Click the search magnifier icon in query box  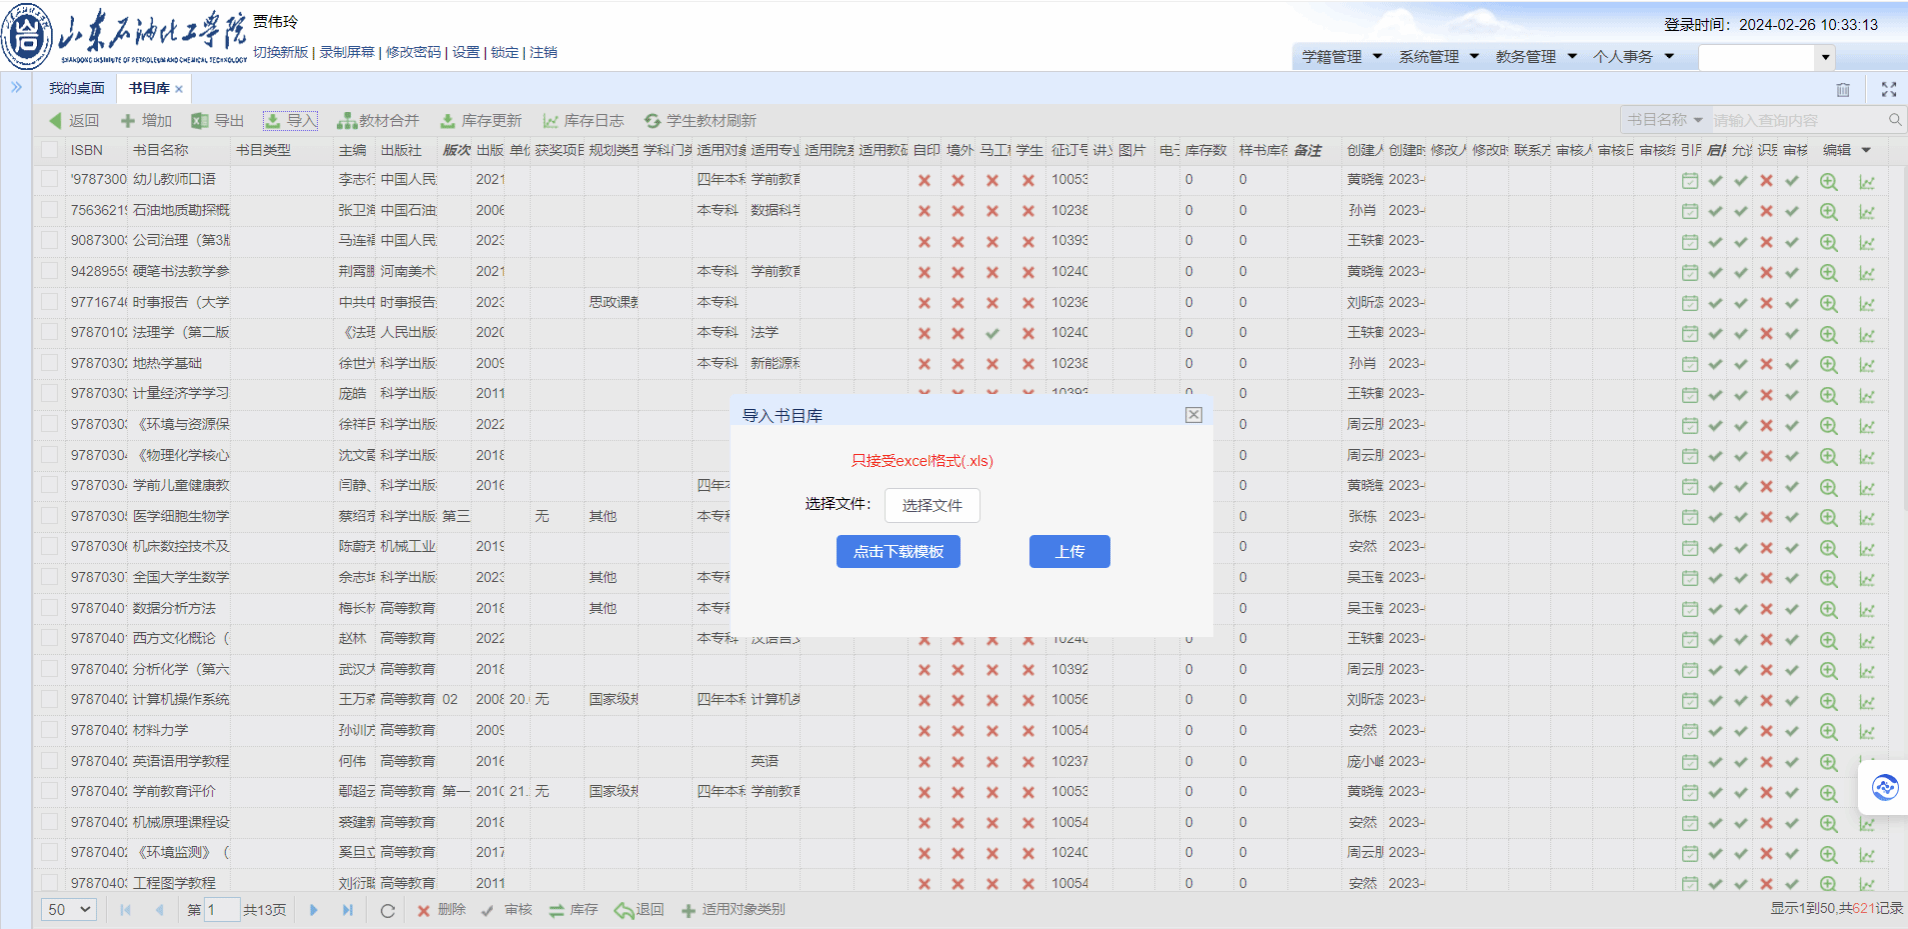pyautogui.click(x=1894, y=120)
